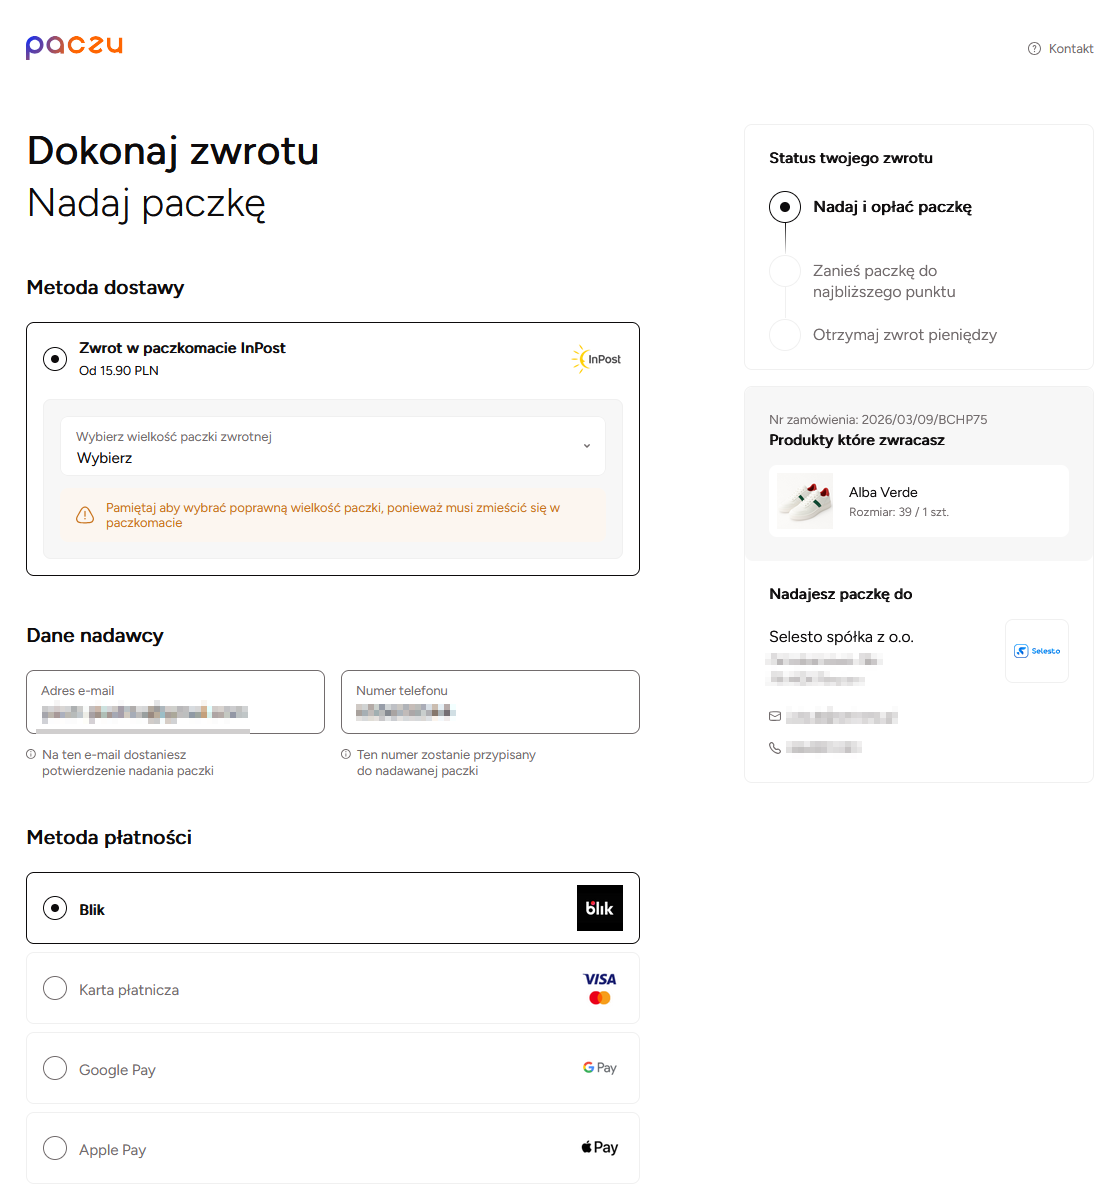
Task: Click the paczu logo
Action: pyautogui.click(x=74, y=47)
